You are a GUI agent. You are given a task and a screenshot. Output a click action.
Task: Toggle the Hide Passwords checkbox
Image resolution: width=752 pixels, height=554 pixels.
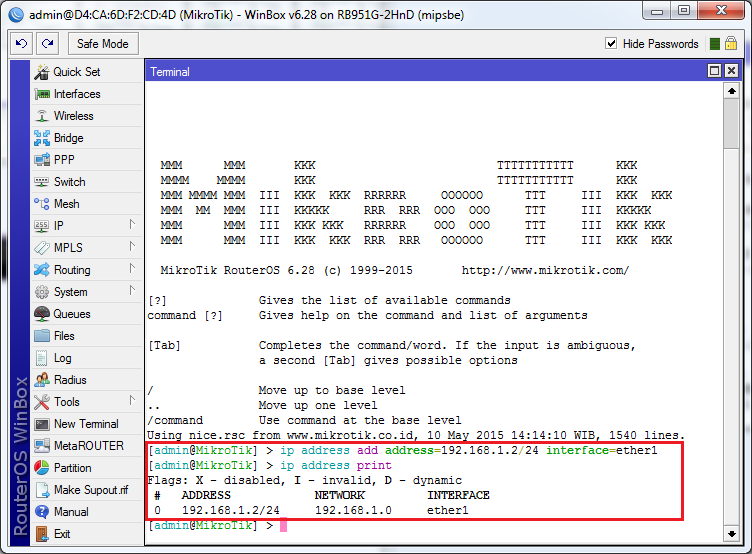tap(611, 44)
